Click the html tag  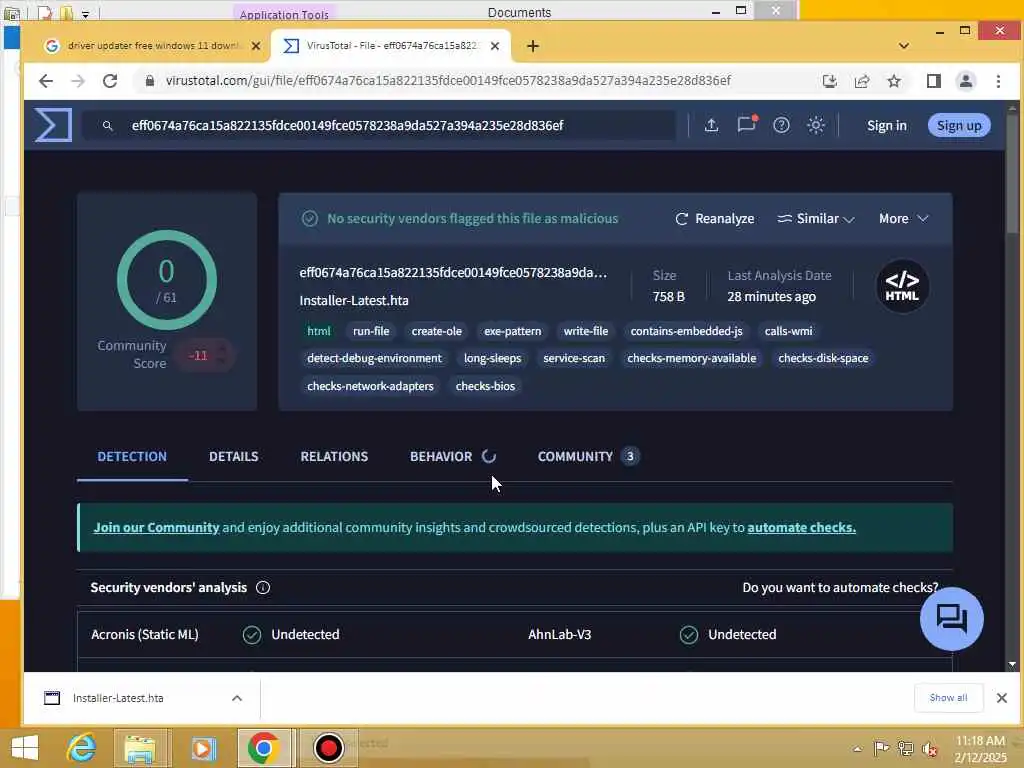[x=319, y=331]
